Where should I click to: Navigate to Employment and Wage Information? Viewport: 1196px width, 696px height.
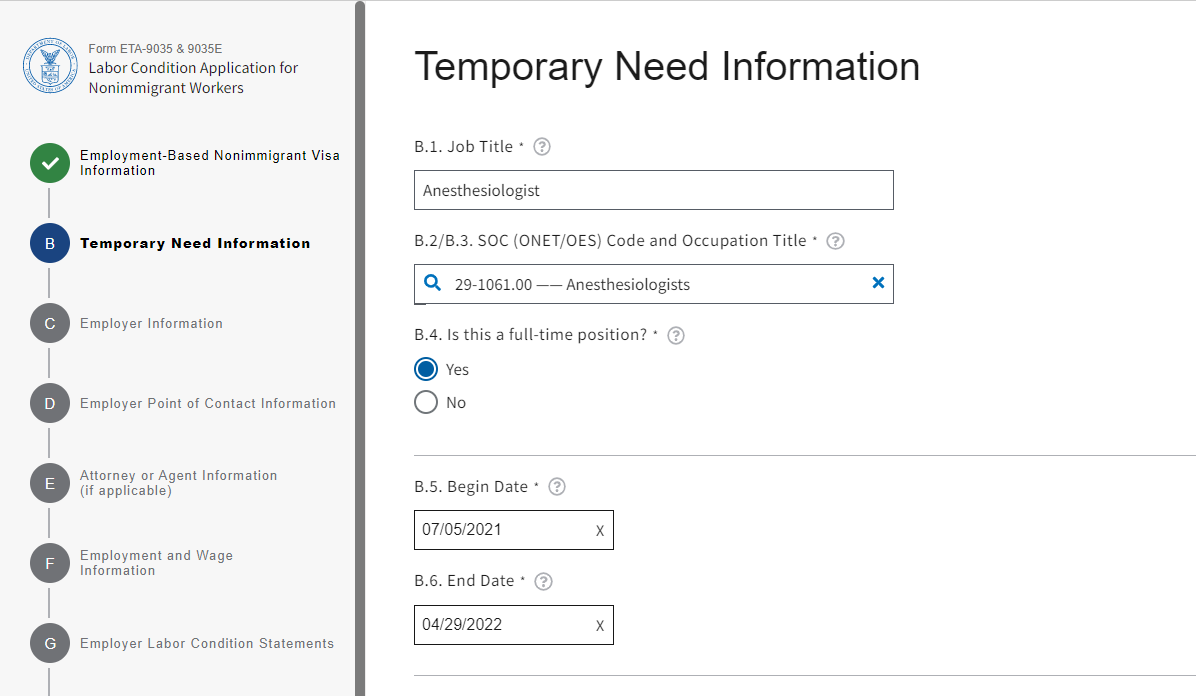pos(156,563)
